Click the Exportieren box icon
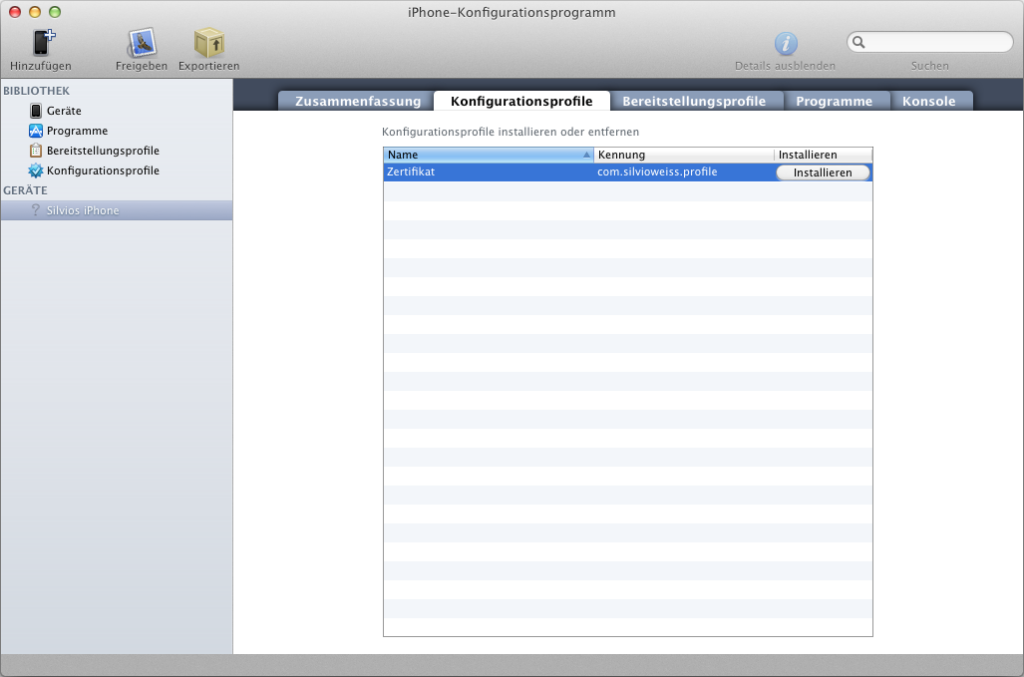This screenshot has height=677, width=1024. [209, 42]
